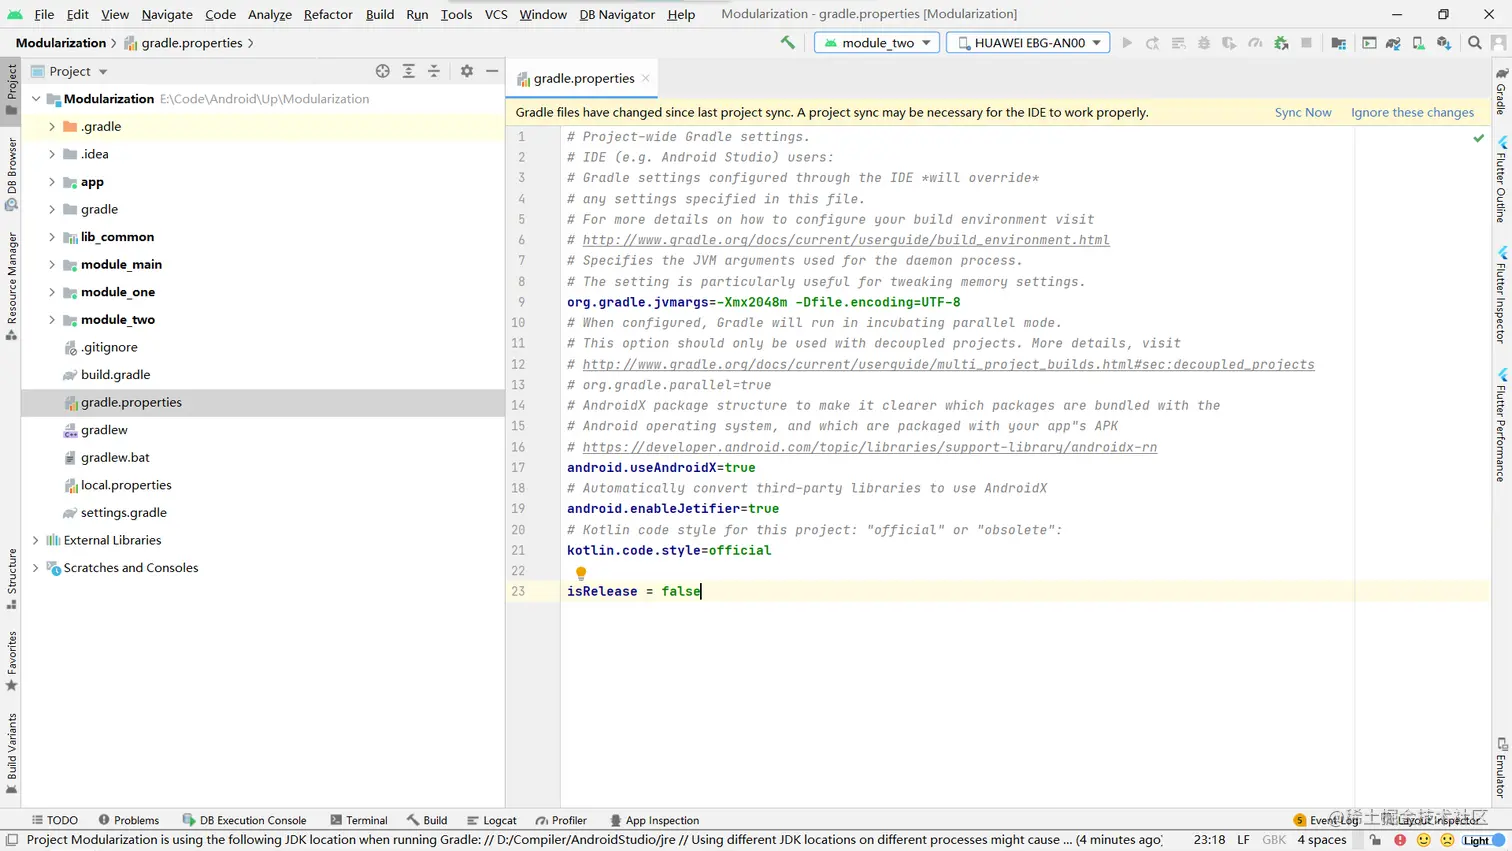Image resolution: width=1512 pixels, height=851 pixels.
Task: Click the happy smiley feedback icon
Action: tap(1424, 840)
